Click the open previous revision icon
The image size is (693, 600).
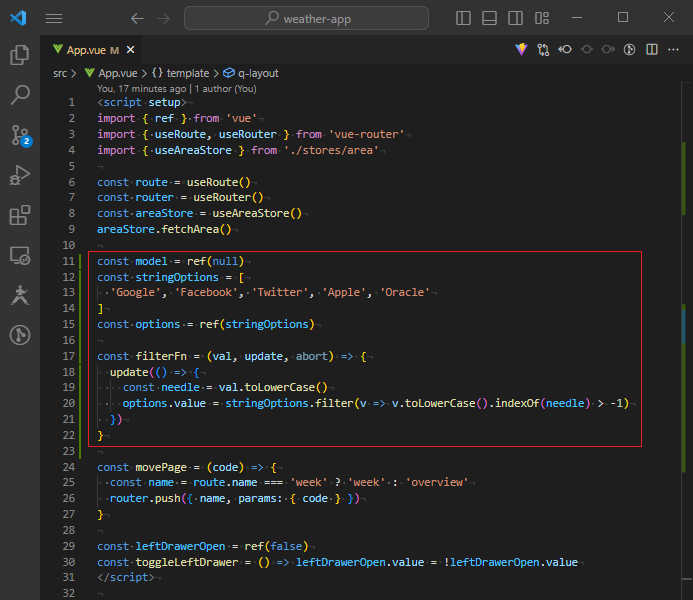tap(565, 49)
